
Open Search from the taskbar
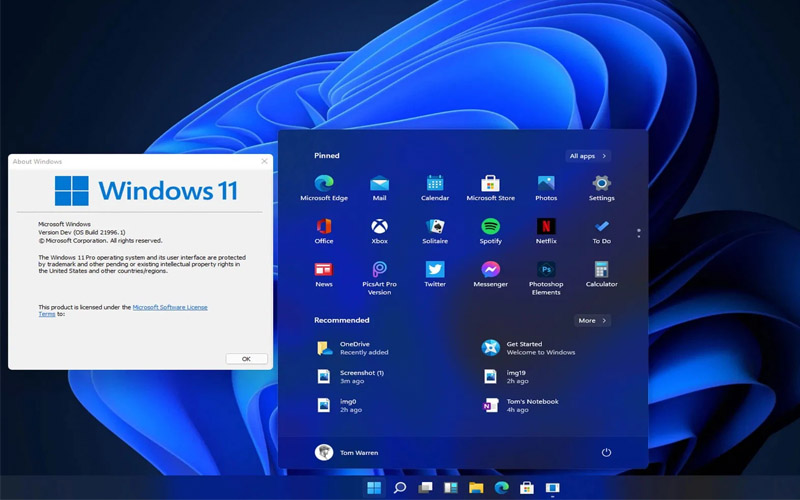[399, 488]
